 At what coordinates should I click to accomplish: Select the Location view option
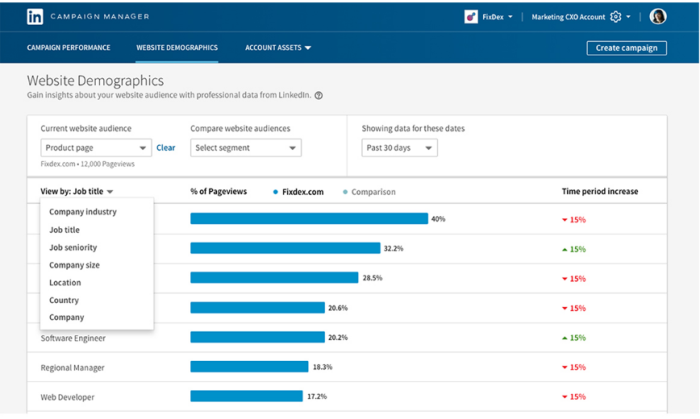pyautogui.click(x=65, y=283)
